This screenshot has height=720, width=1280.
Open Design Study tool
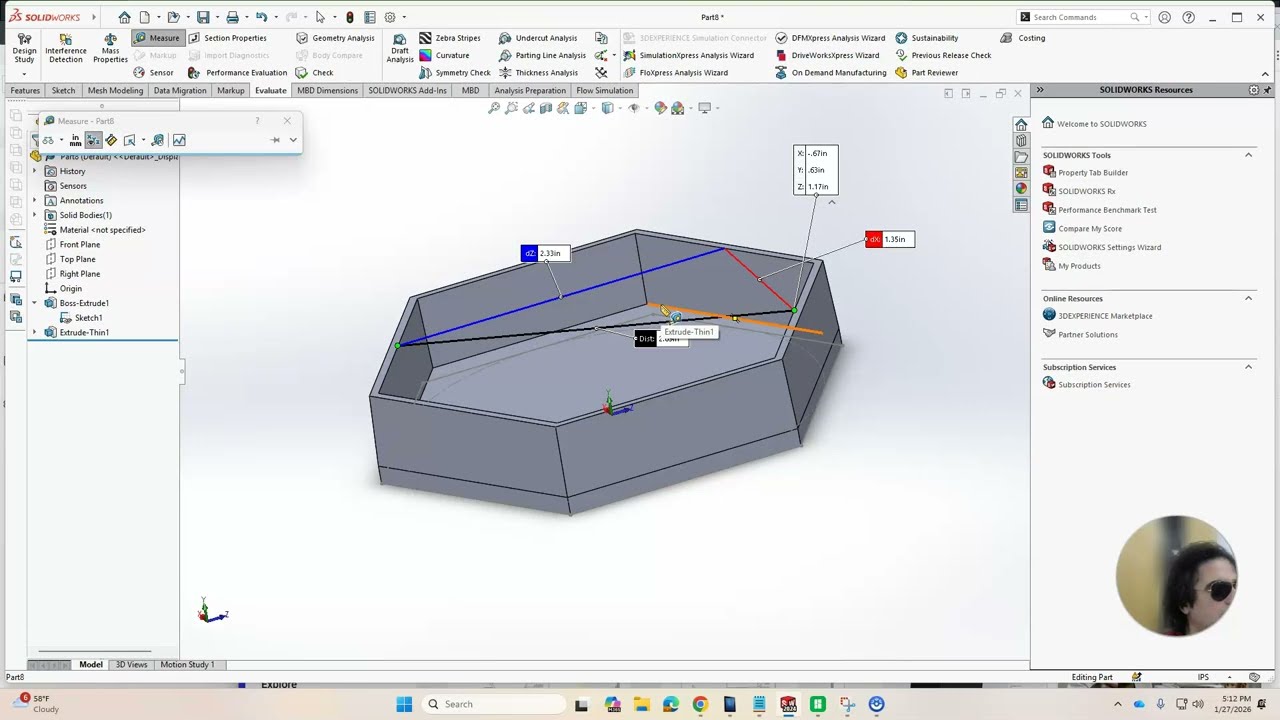tap(24, 48)
